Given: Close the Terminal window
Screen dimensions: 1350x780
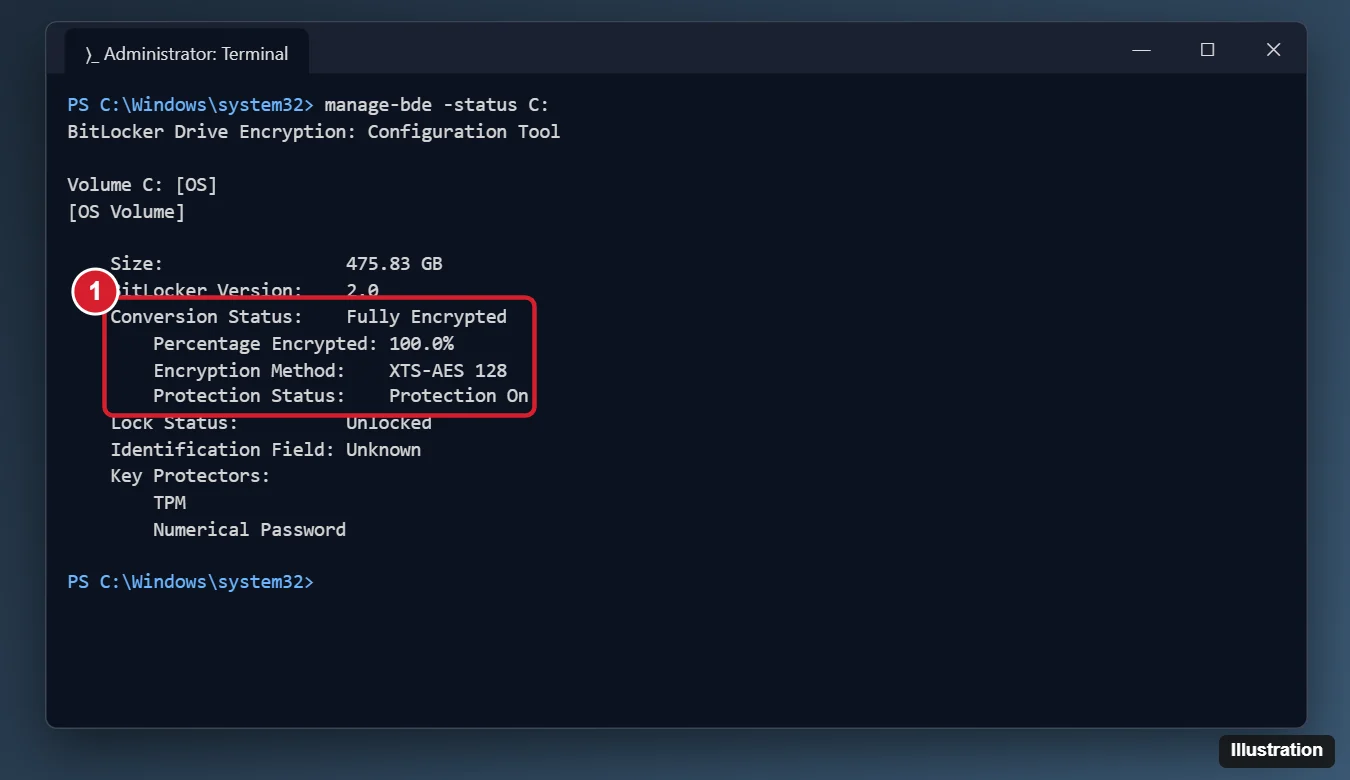Looking at the screenshot, I should pos(1273,49).
